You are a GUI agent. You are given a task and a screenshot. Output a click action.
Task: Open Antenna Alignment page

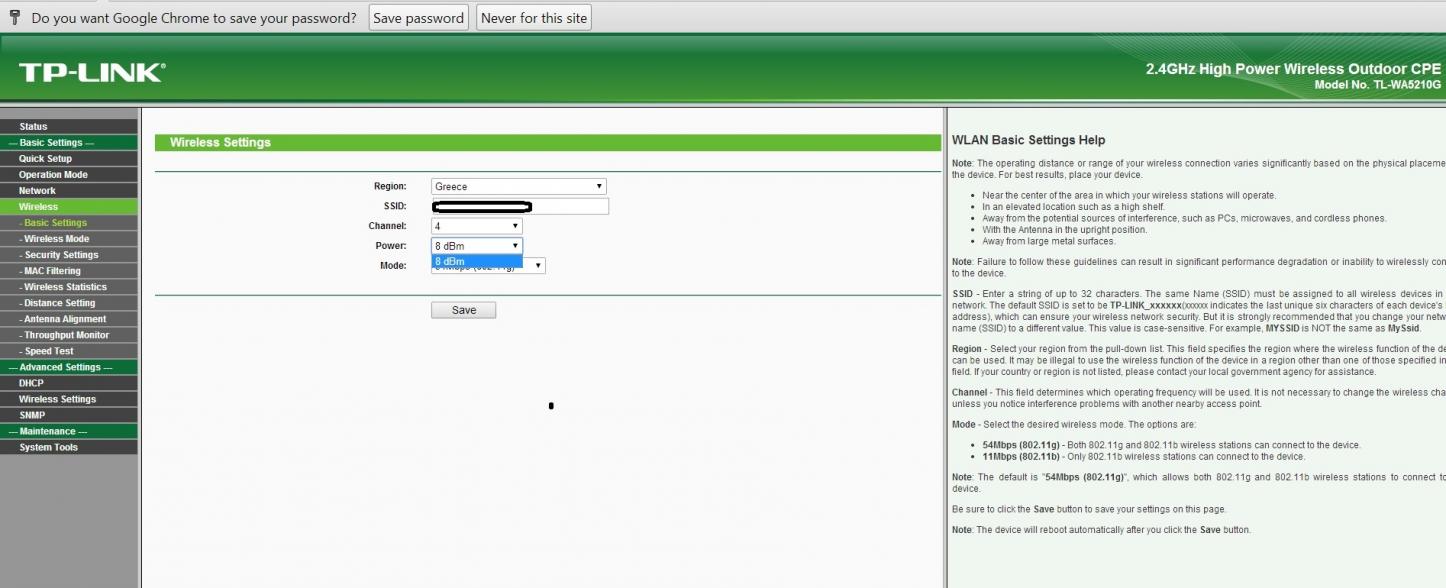[x=65, y=319]
